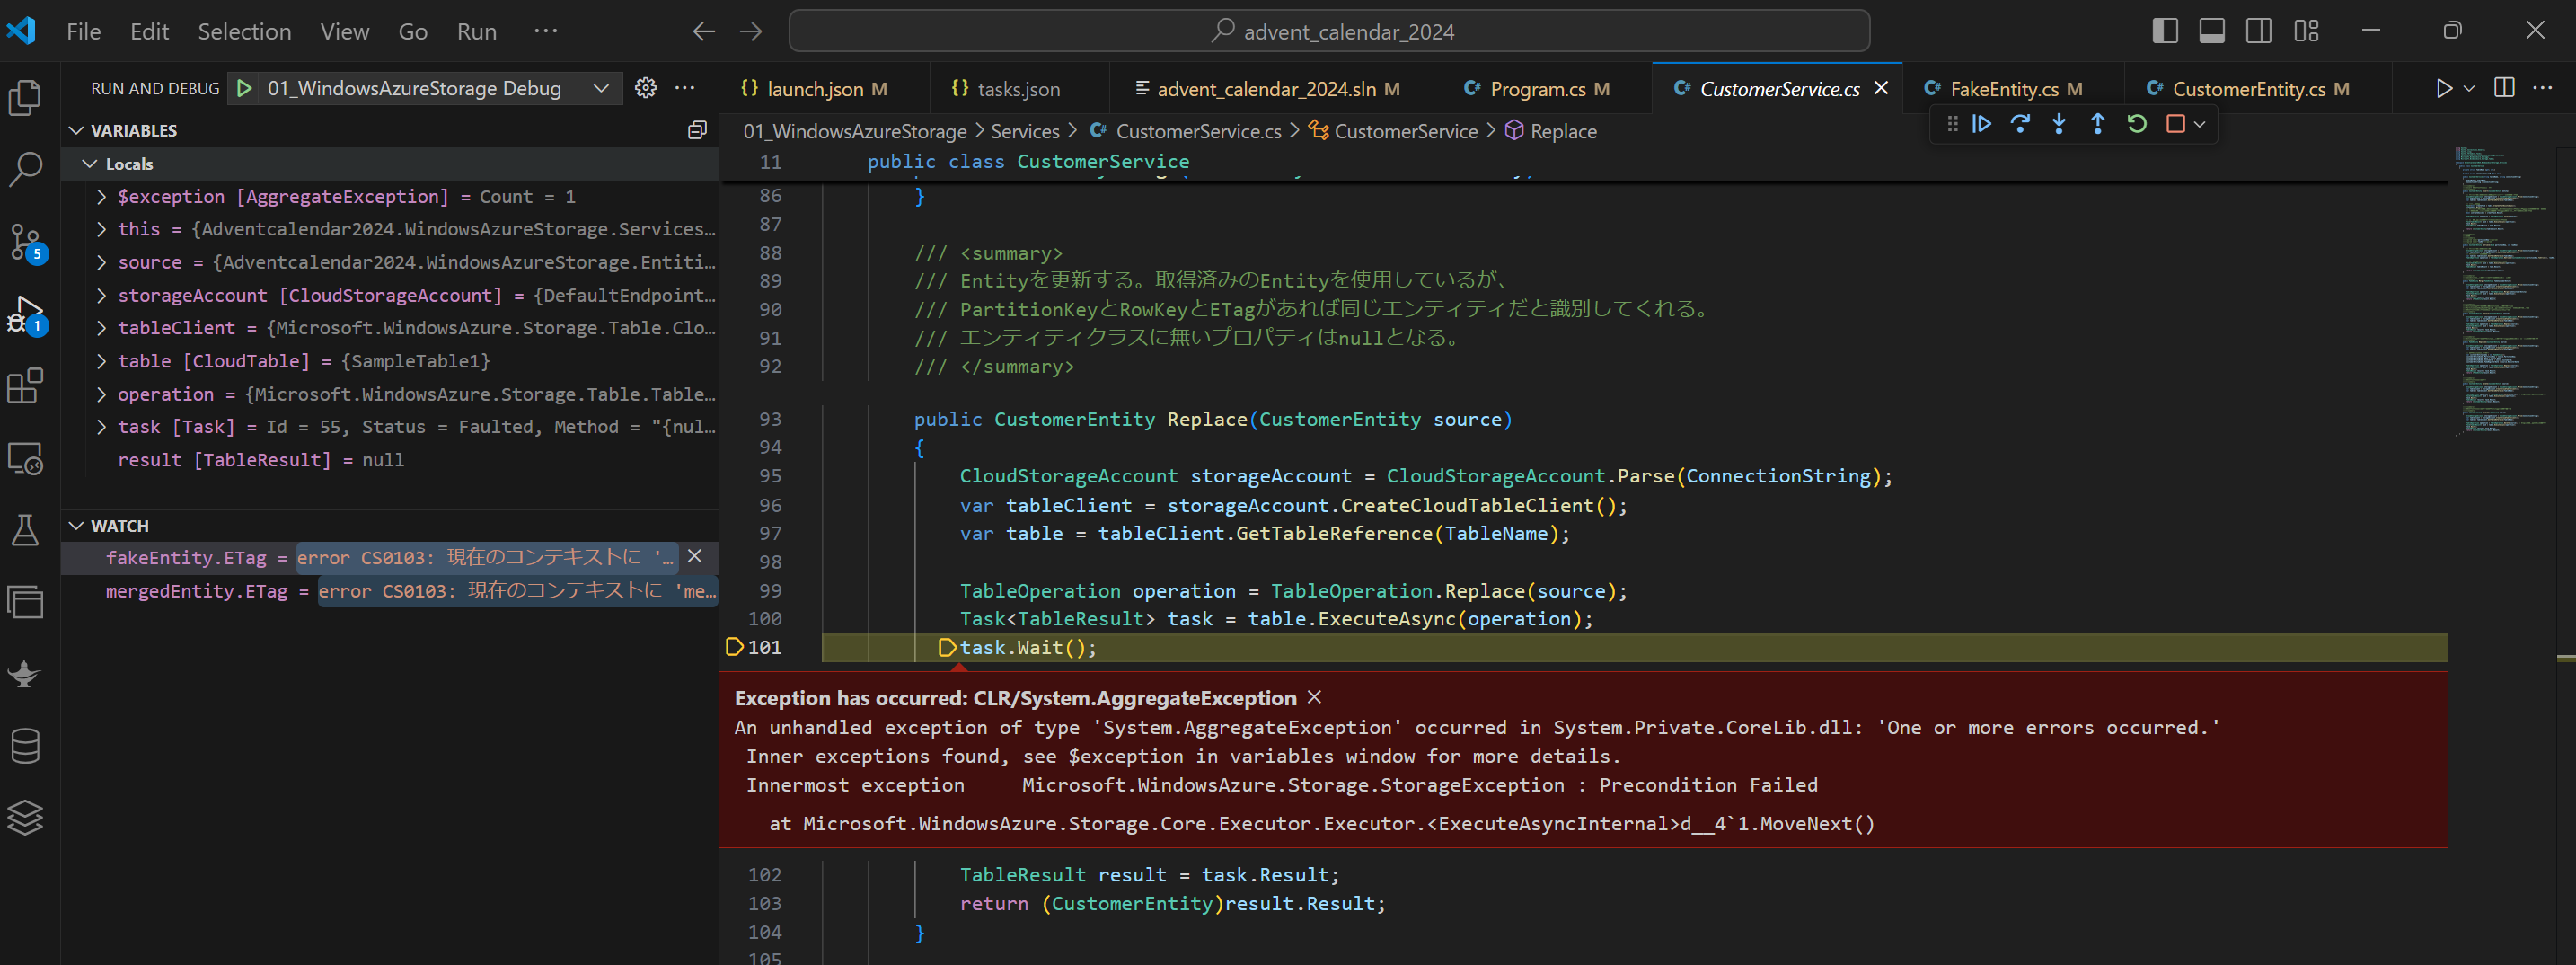This screenshot has width=2576, height=965.
Task: Switch to the Program.cs tab
Action: [1537, 89]
